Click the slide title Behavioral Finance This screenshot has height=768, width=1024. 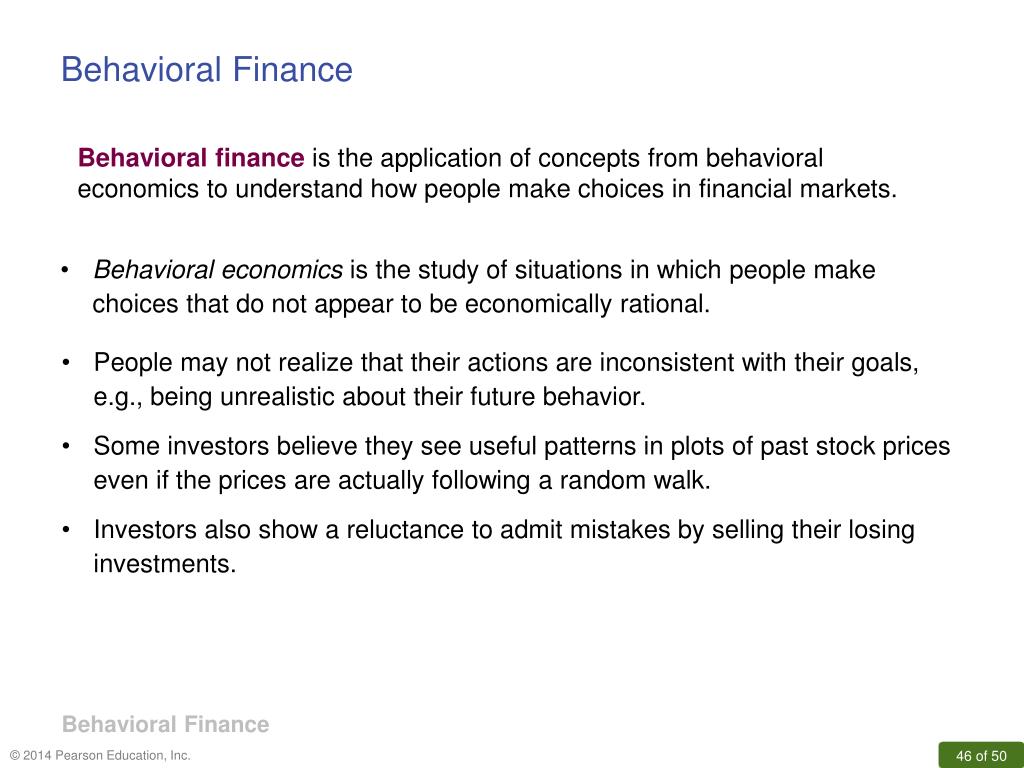tap(206, 69)
